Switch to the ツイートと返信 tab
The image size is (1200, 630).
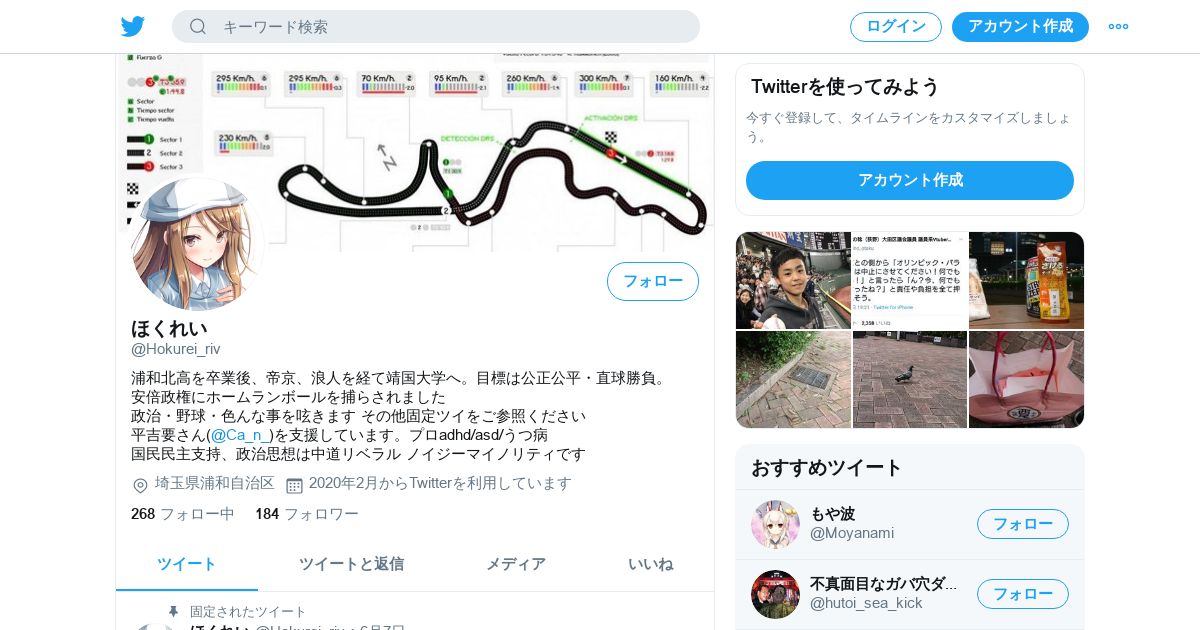click(x=351, y=564)
